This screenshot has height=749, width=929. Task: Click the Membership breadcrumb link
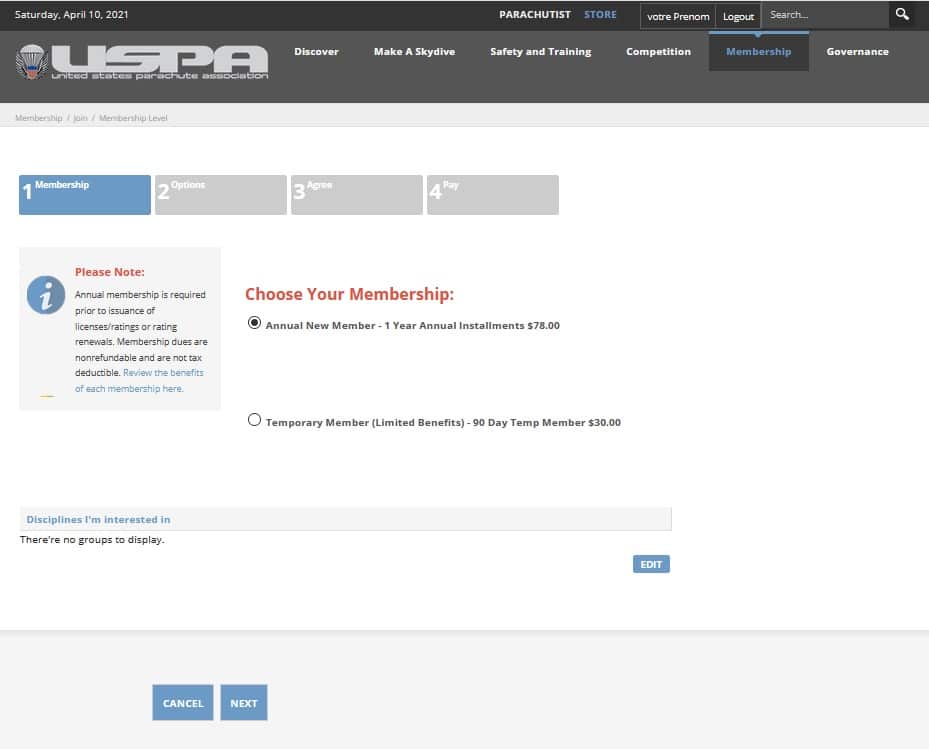(x=39, y=118)
